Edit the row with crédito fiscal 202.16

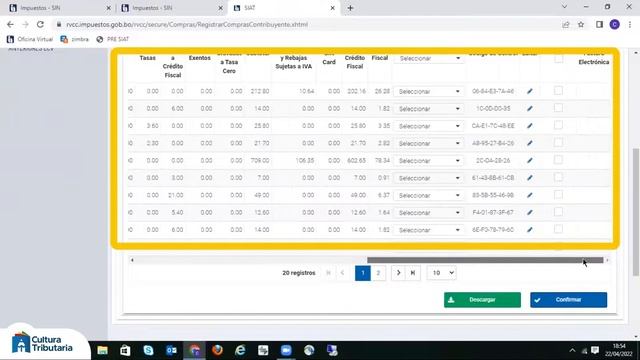(x=530, y=91)
